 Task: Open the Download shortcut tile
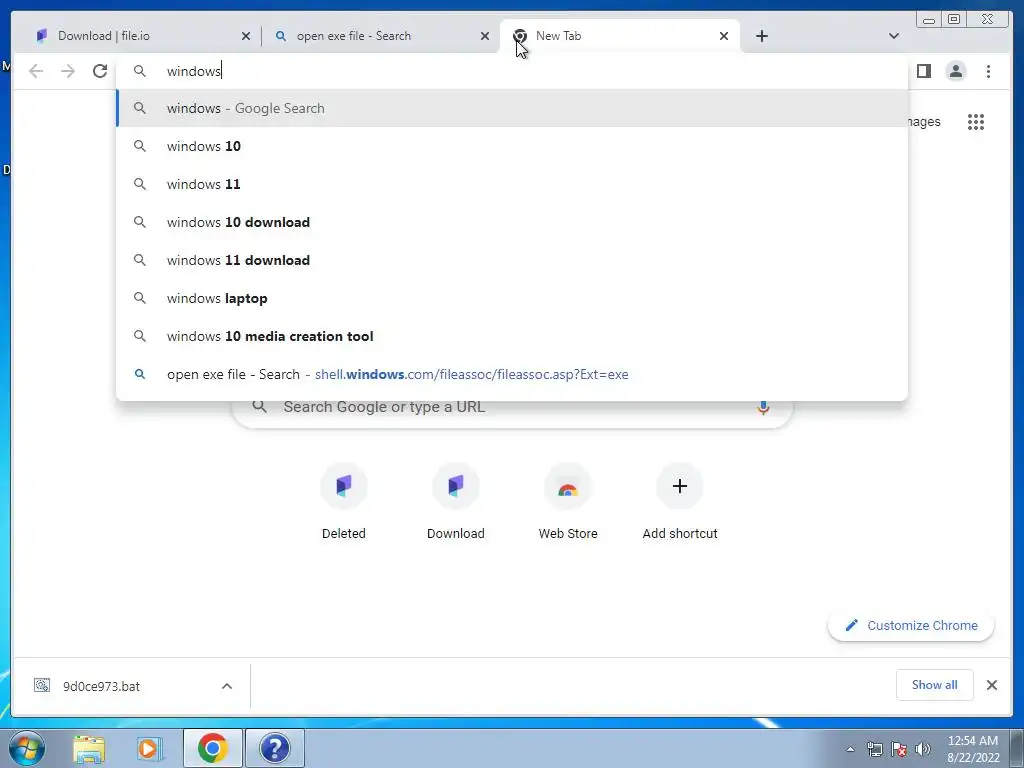pos(456,502)
